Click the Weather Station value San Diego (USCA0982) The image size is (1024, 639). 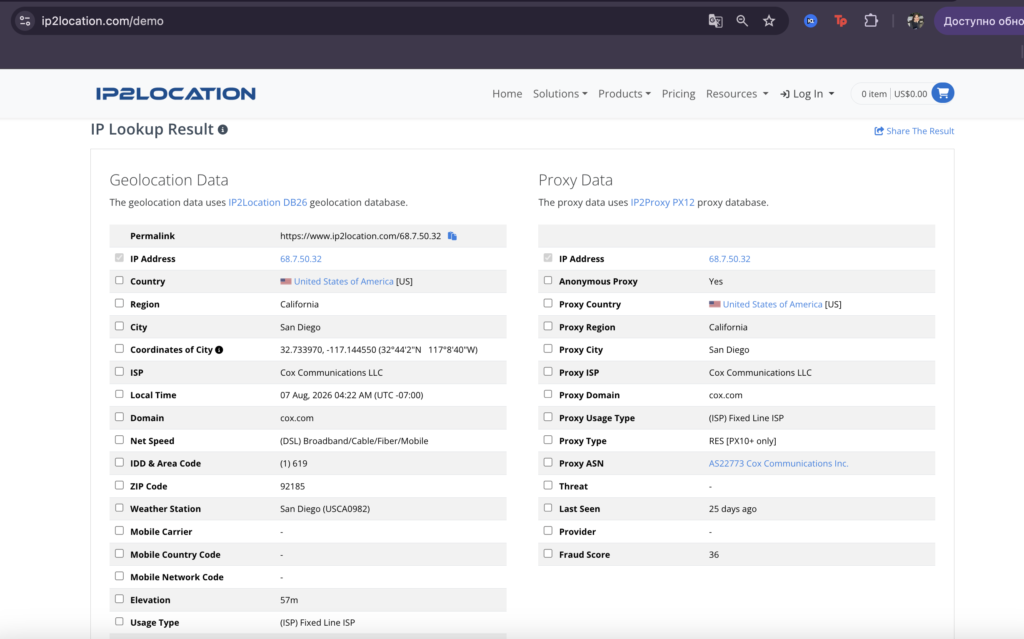coord(325,509)
